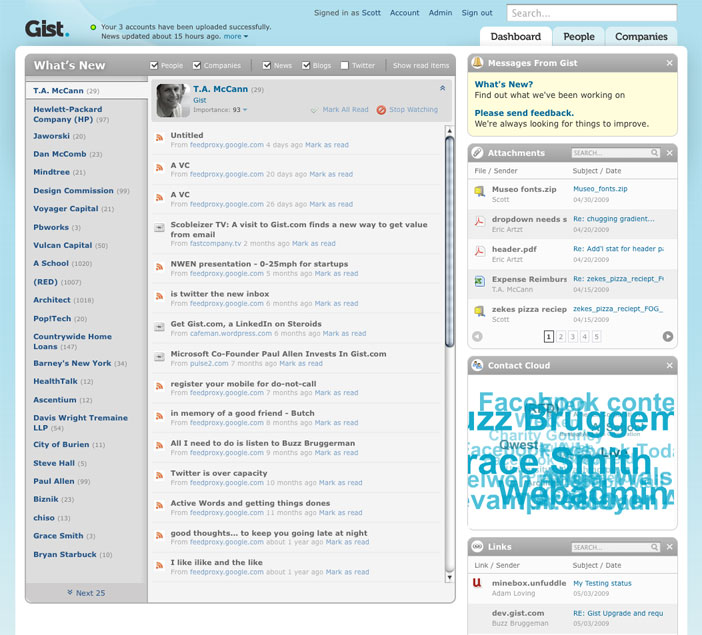This screenshot has width=702, height=635.
Task: Click the unfuddle icon for minebox.unfuddle
Action: (x=477, y=583)
